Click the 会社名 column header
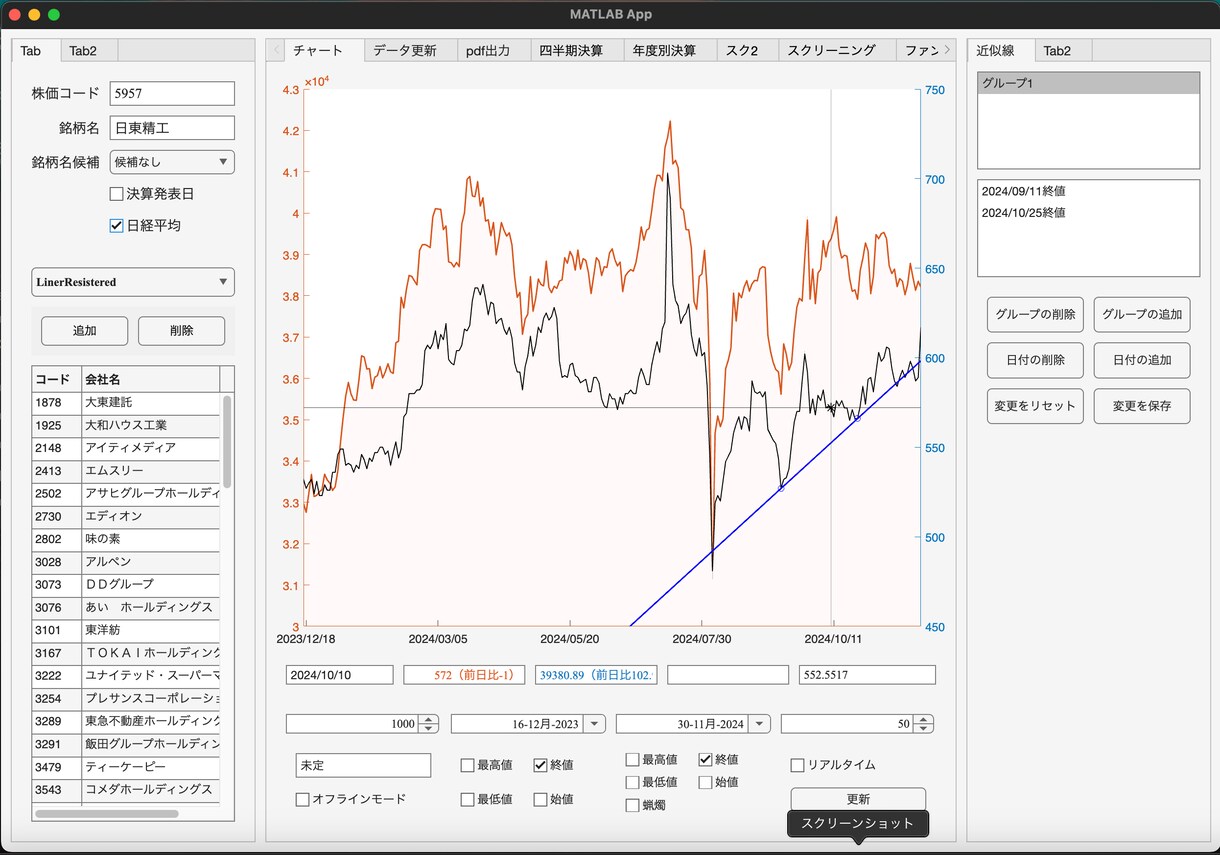Screen dimensions: 1220x855 (x=150, y=379)
